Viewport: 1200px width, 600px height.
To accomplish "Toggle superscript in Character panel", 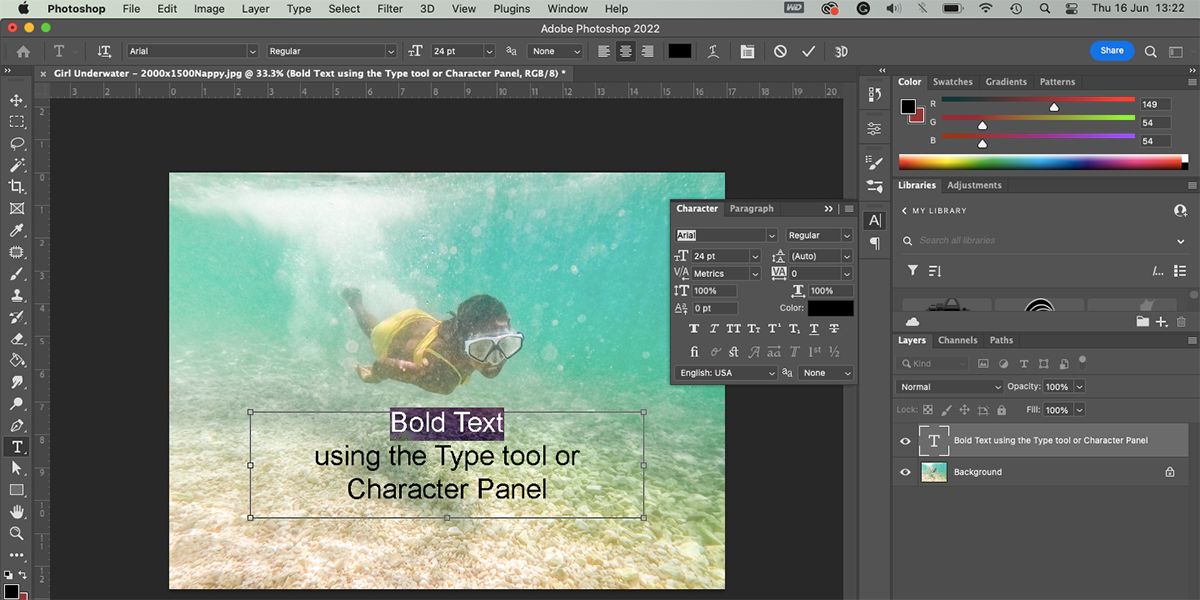I will (773, 328).
